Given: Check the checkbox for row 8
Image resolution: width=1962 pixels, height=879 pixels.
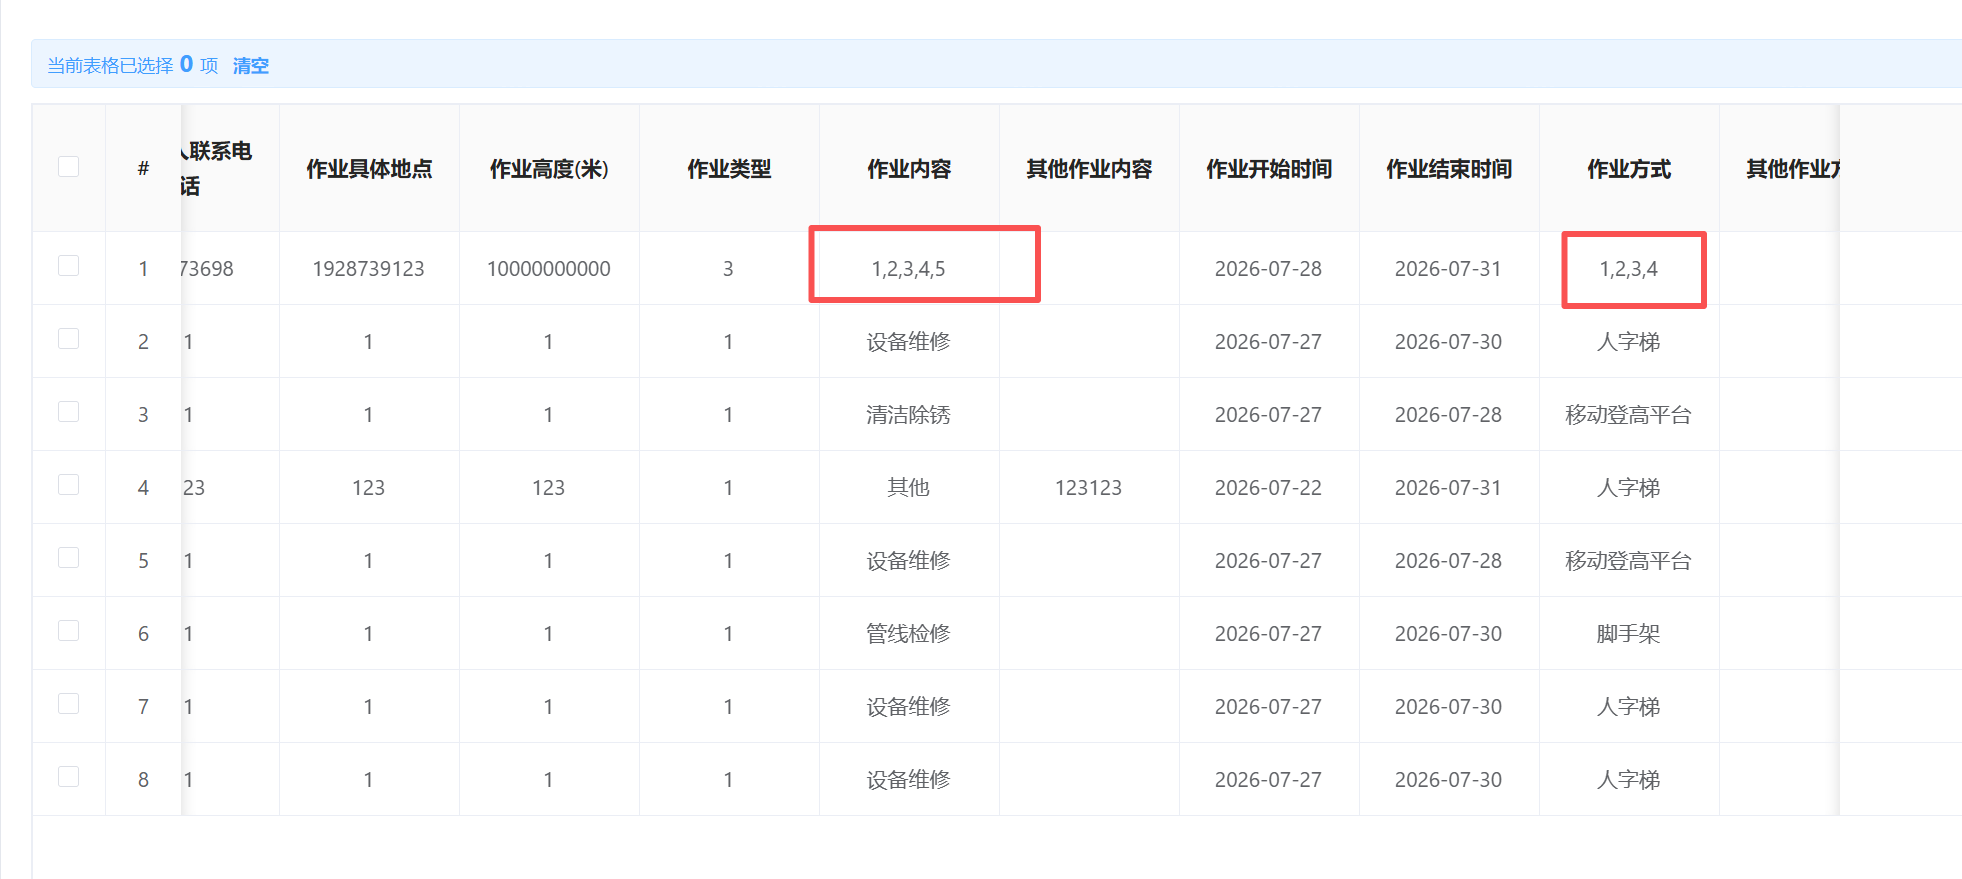Looking at the screenshot, I should point(68,776).
